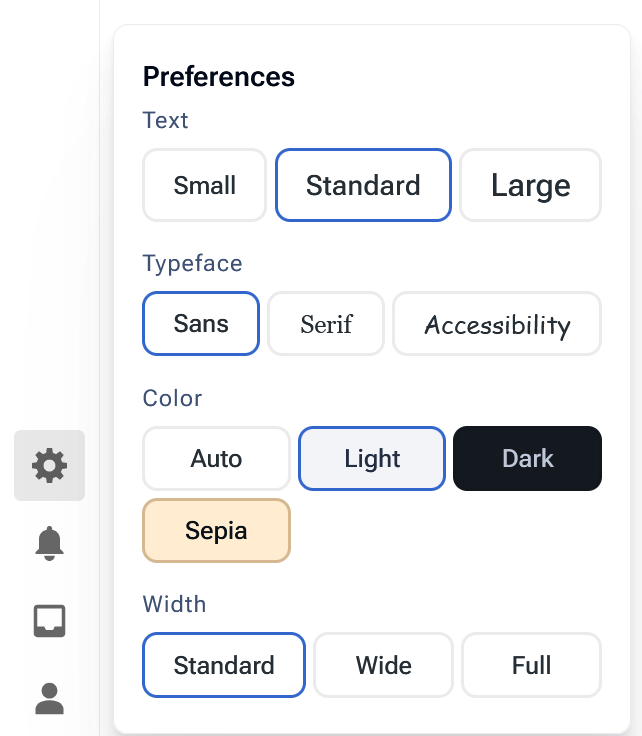Set page width to Standard
The width and height of the screenshot is (642, 736).
[x=224, y=665]
